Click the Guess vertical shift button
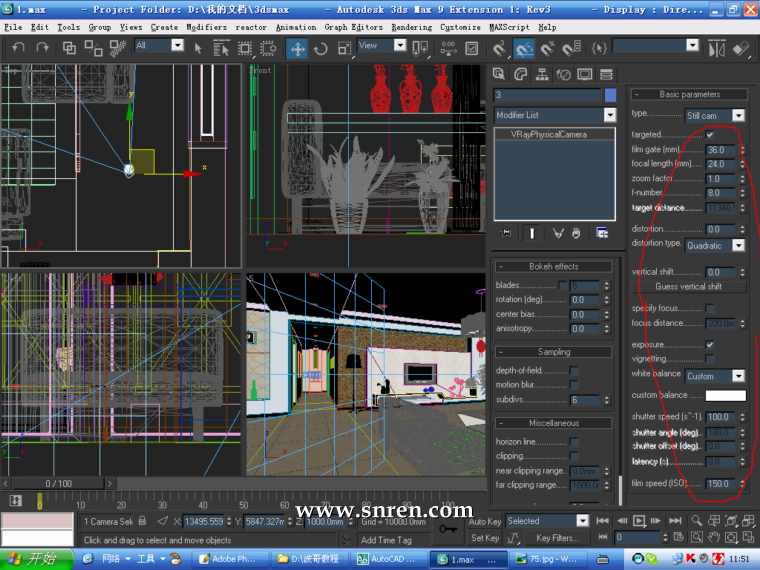The image size is (760, 570). click(x=688, y=286)
